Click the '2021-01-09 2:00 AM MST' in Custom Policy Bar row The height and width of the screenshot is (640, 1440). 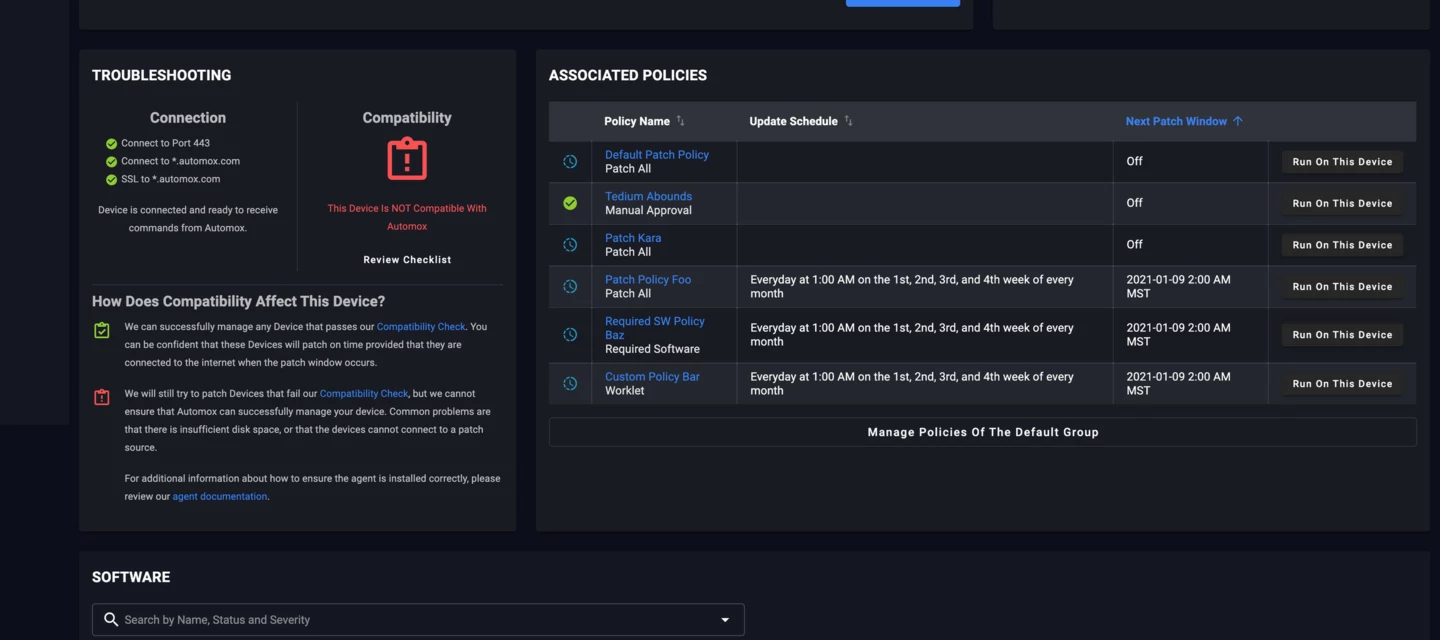point(1178,384)
